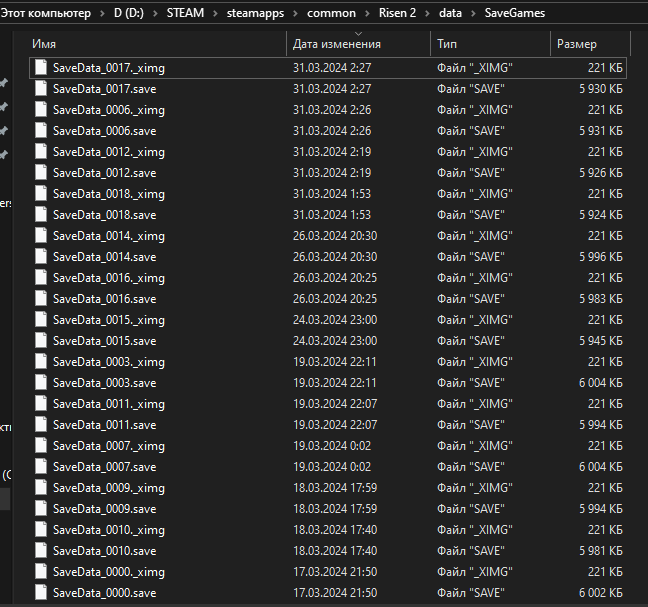Click the SaveGames breadcrumb
This screenshot has height=607, width=648.
515,13
